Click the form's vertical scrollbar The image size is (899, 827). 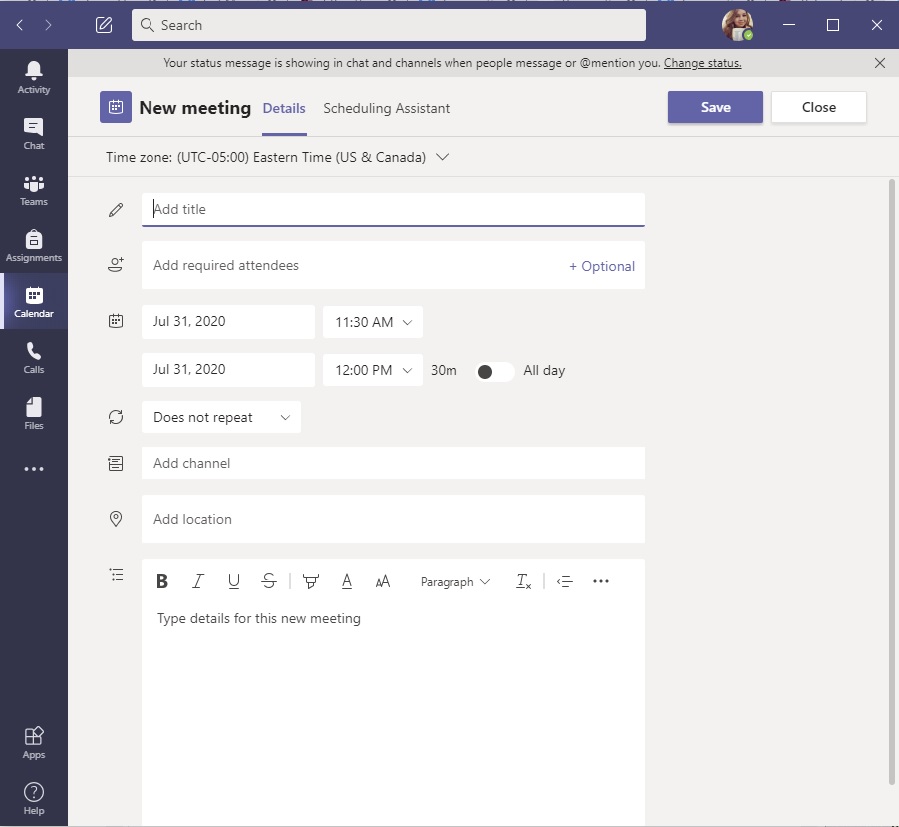pyautogui.click(x=892, y=482)
